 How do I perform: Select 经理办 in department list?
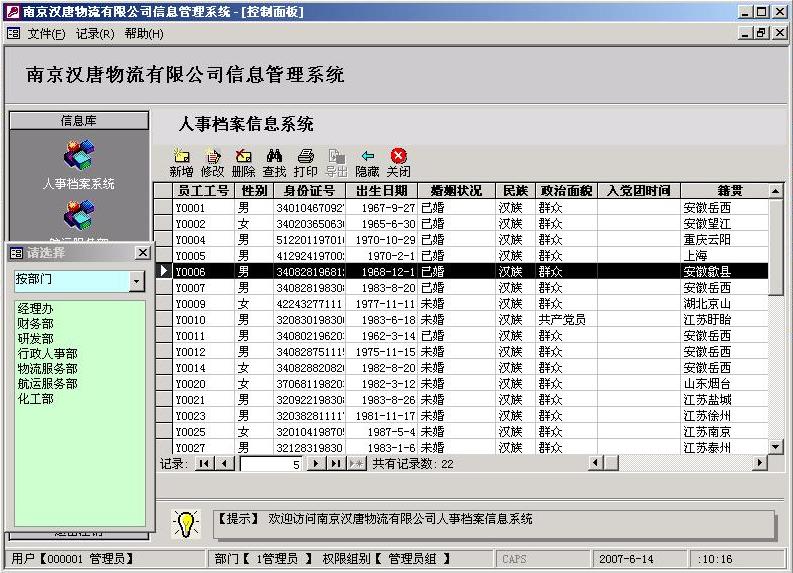coord(35,308)
